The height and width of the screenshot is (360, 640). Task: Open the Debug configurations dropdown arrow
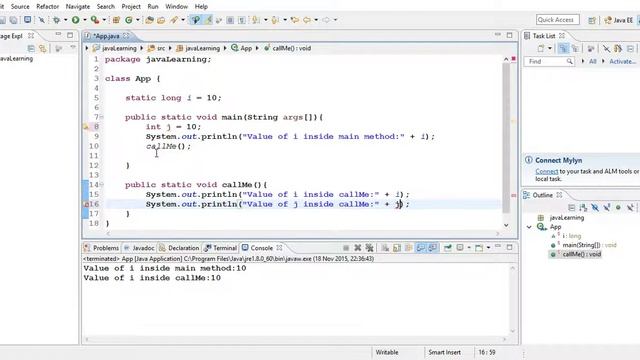pos(65,20)
